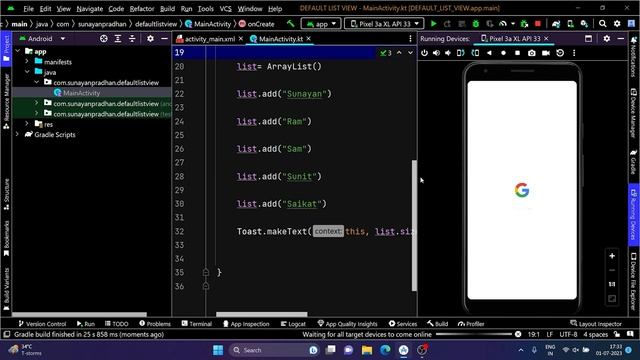640x360 pixels.
Task: Toggle Structure tool window
Action: pyautogui.click(x=6, y=194)
